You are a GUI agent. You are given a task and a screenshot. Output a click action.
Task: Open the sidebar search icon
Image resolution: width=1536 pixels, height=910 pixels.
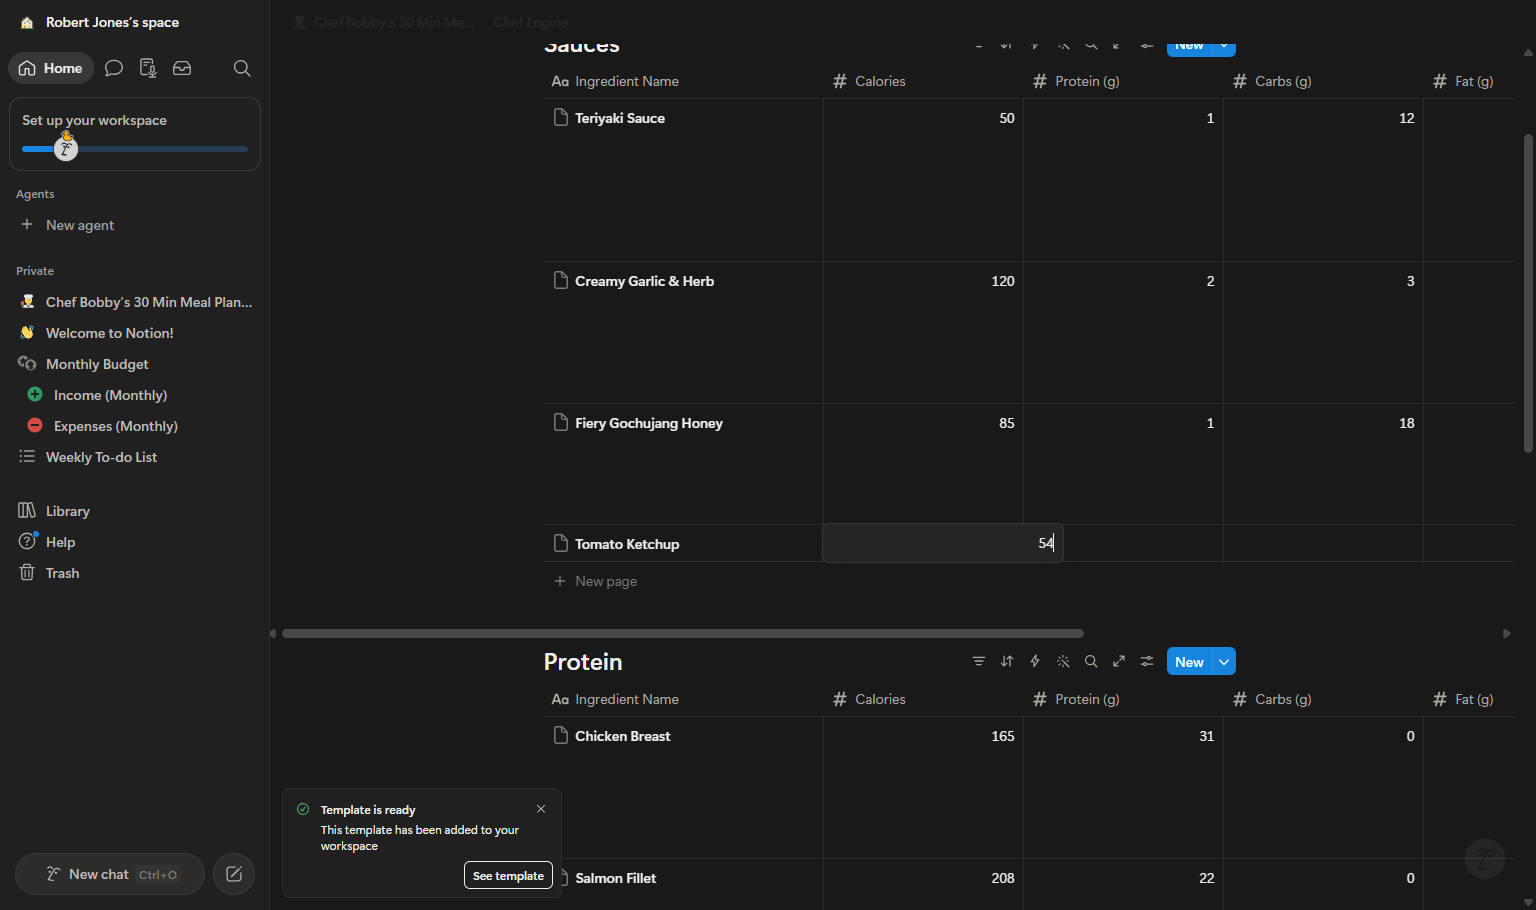242,68
